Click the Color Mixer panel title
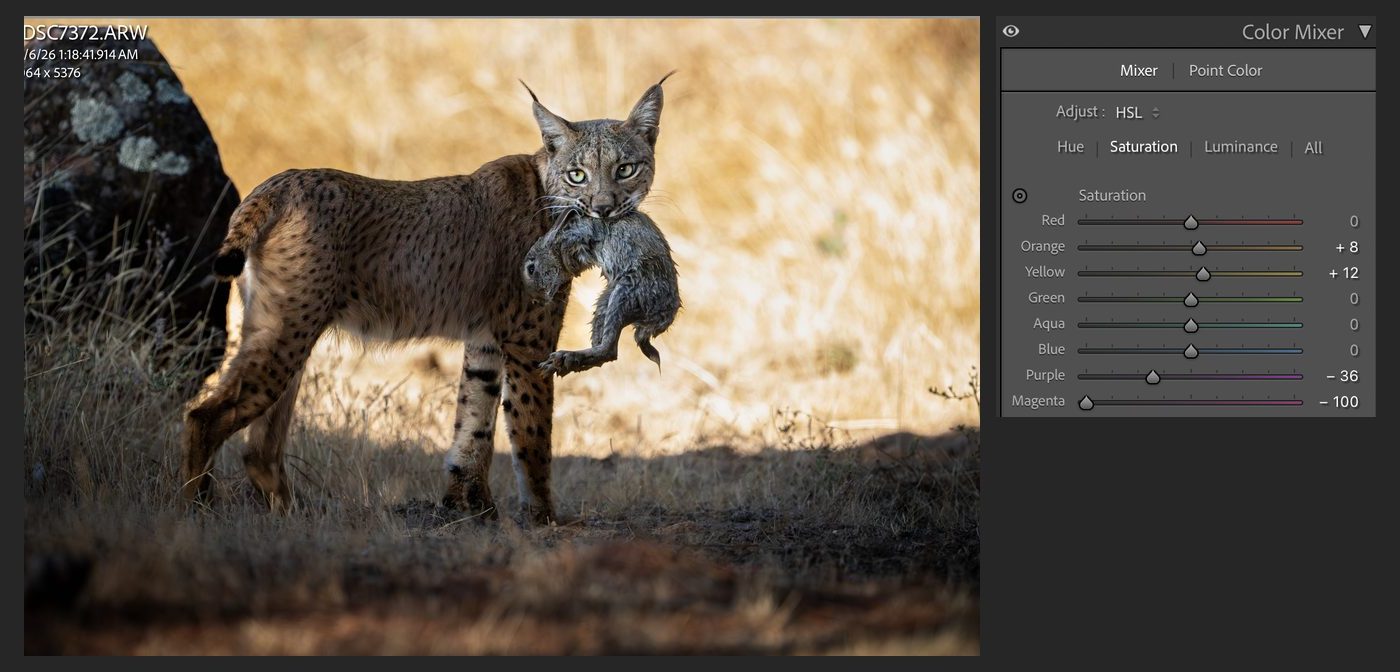 point(1292,32)
